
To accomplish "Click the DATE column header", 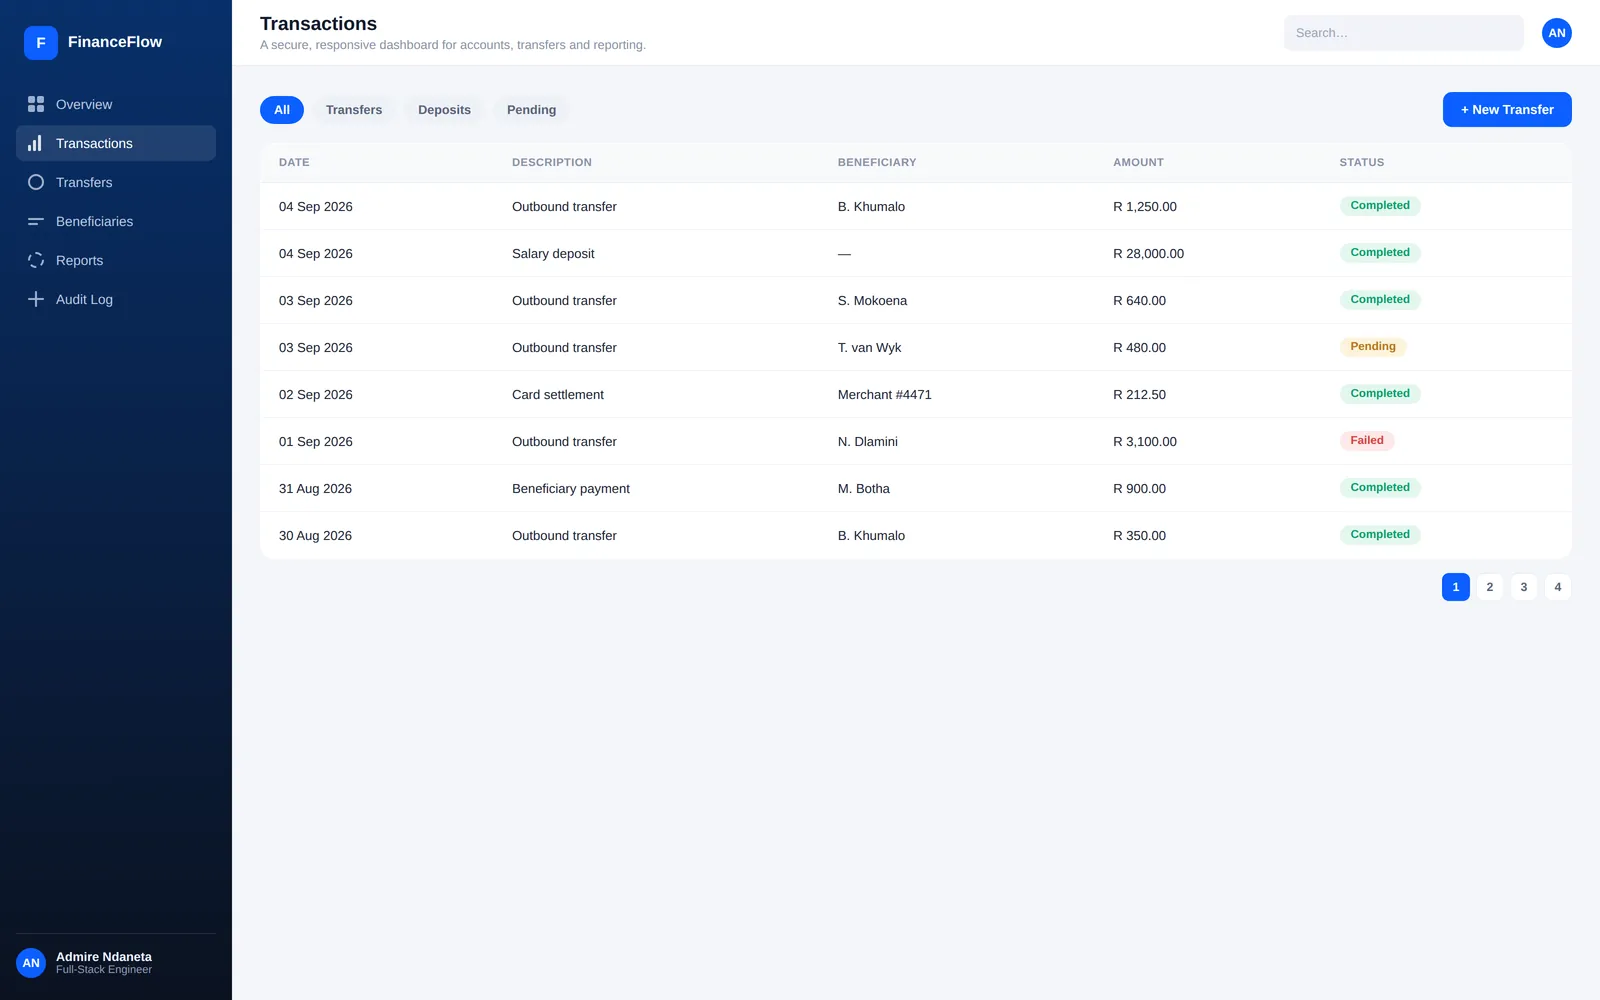I will coord(294,162).
